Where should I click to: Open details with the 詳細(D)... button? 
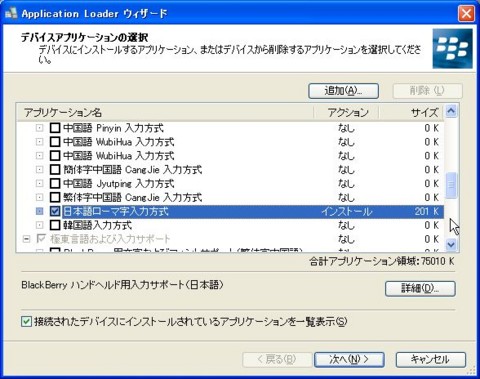420,289
